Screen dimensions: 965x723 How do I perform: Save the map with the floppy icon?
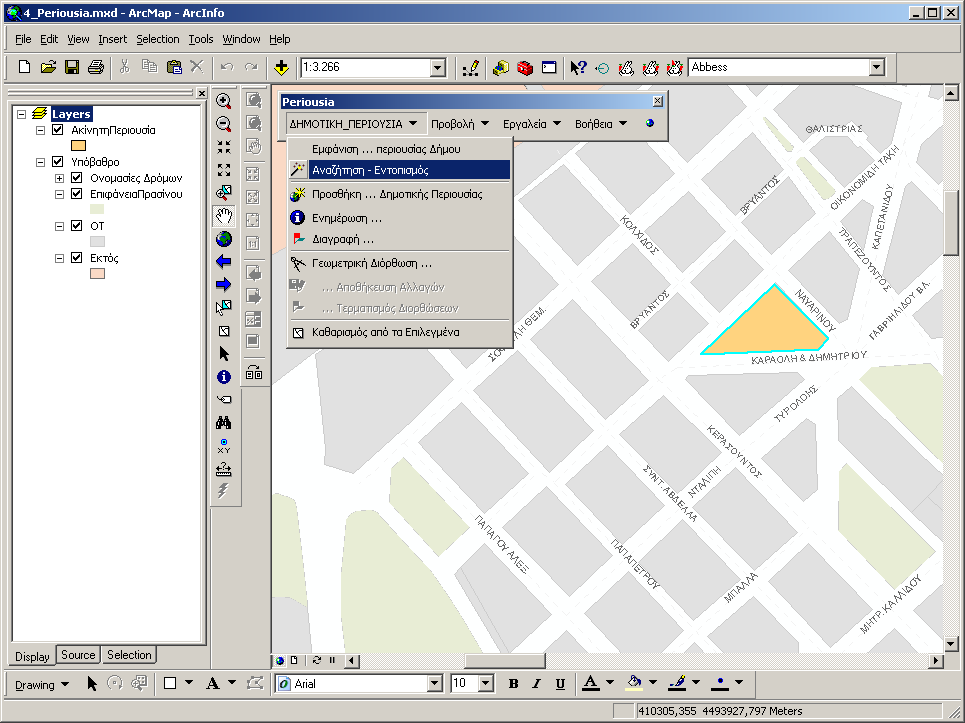pos(72,67)
